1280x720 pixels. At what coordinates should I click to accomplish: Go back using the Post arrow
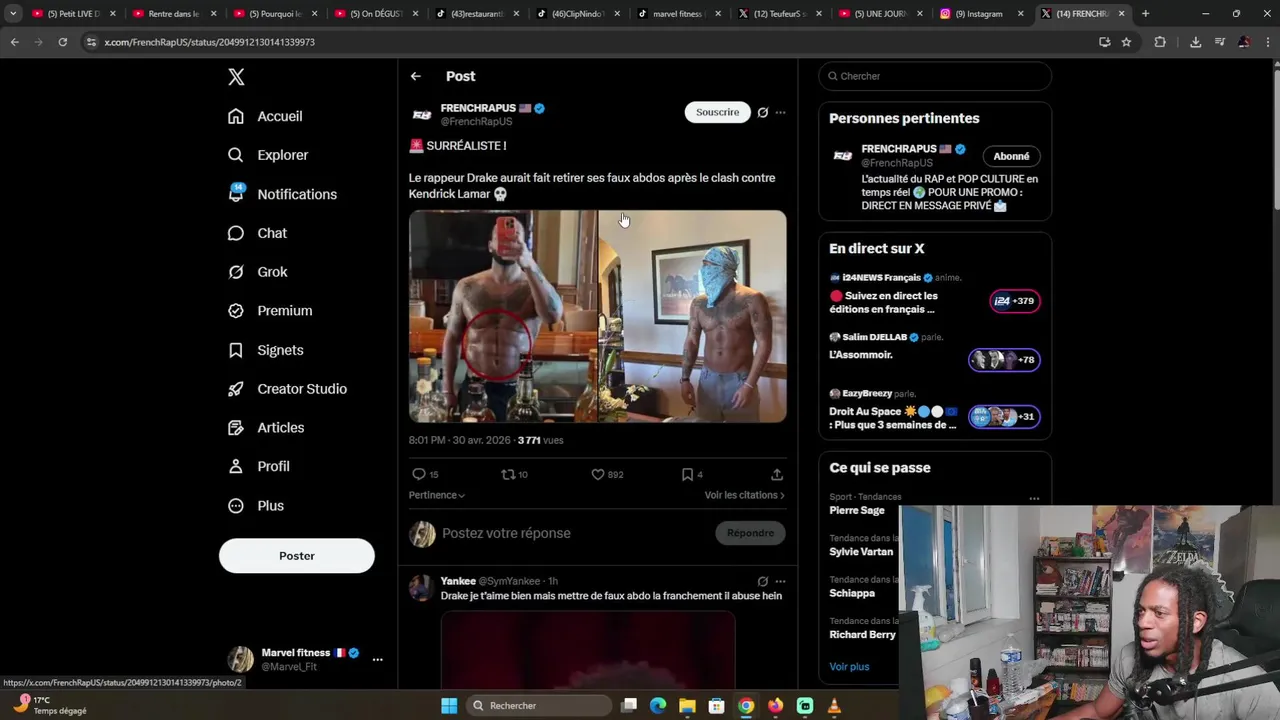click(416, 76)
